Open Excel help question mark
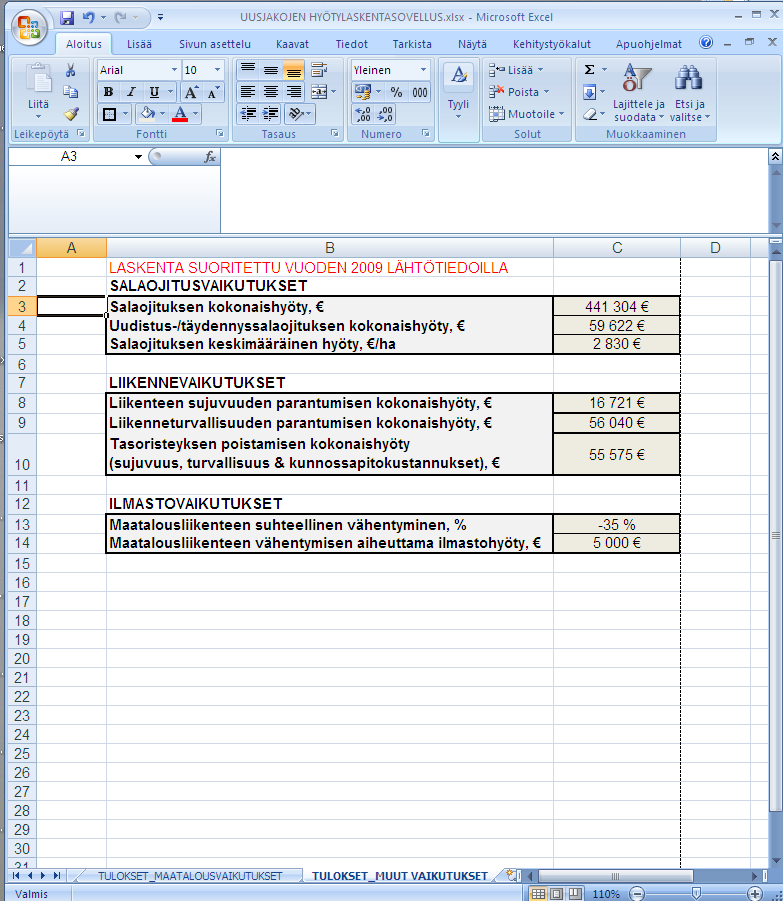The image size is (783, 901). click(706, 43)
